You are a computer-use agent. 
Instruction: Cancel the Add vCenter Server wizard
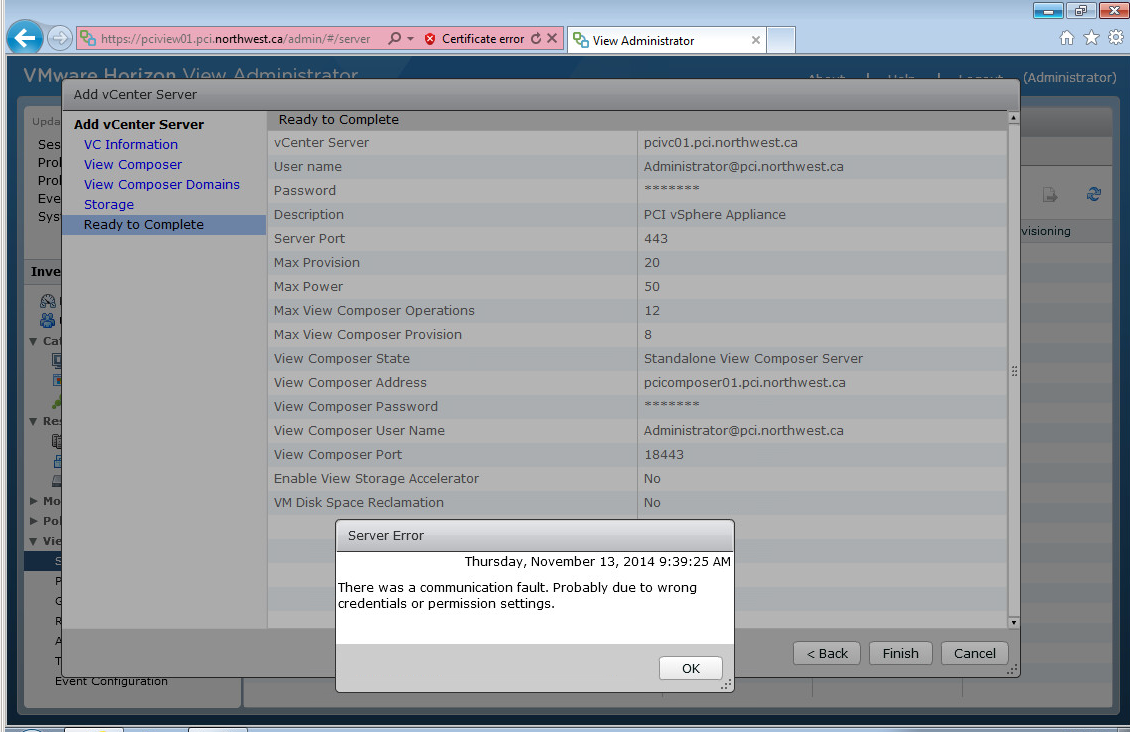(x=974, y=653)
